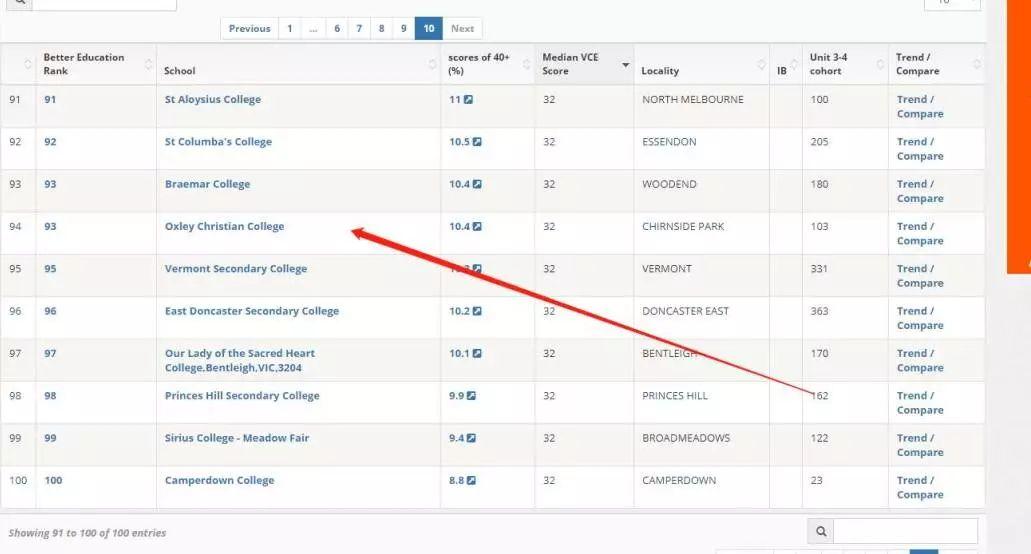Open Trend / Compare for Braemar College

[920, 191]
